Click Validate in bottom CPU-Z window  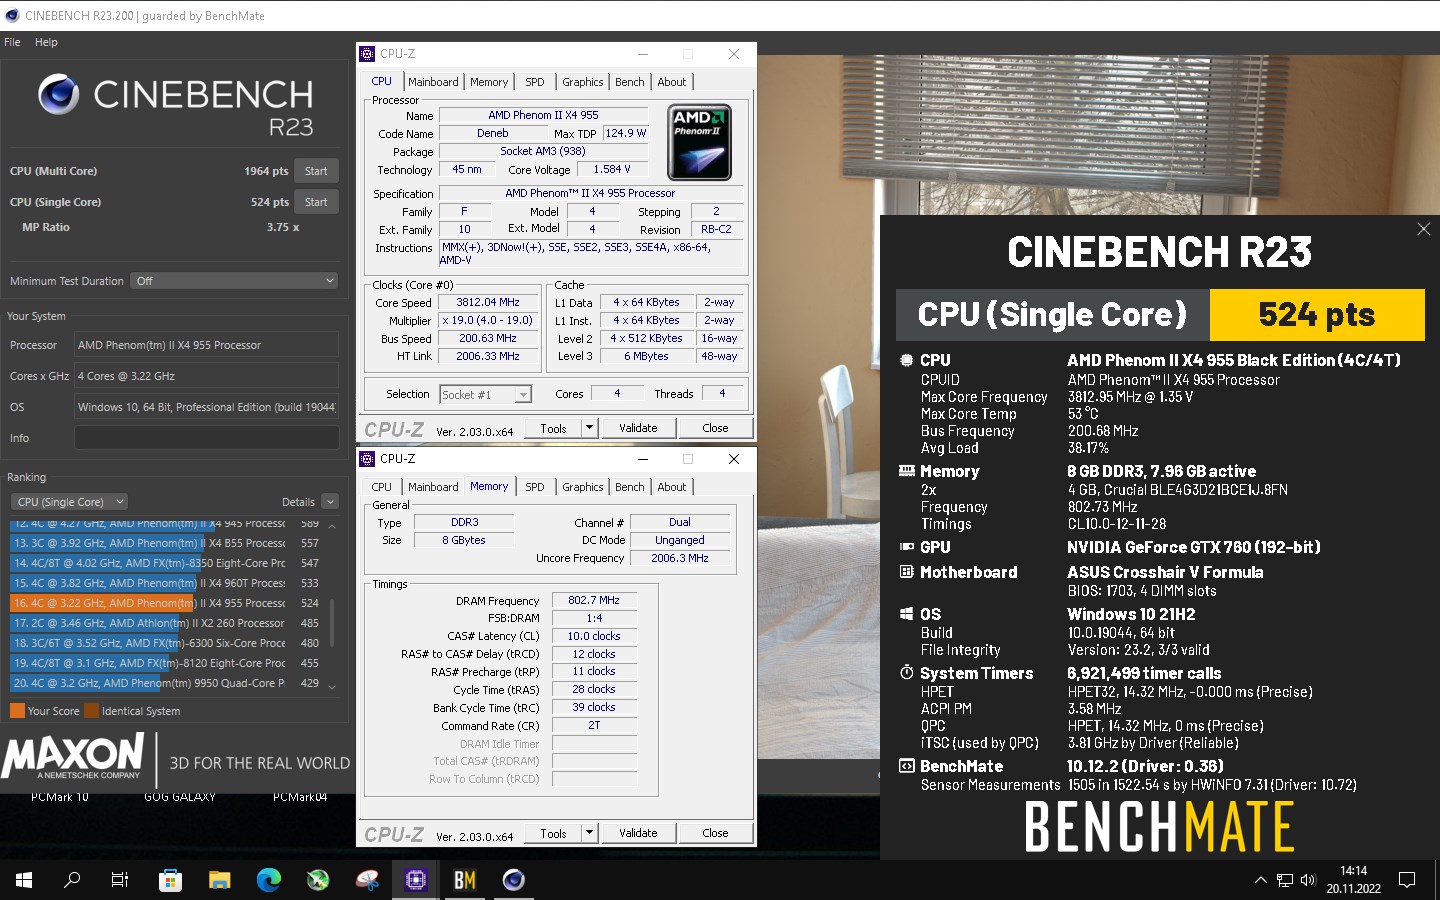638,833
